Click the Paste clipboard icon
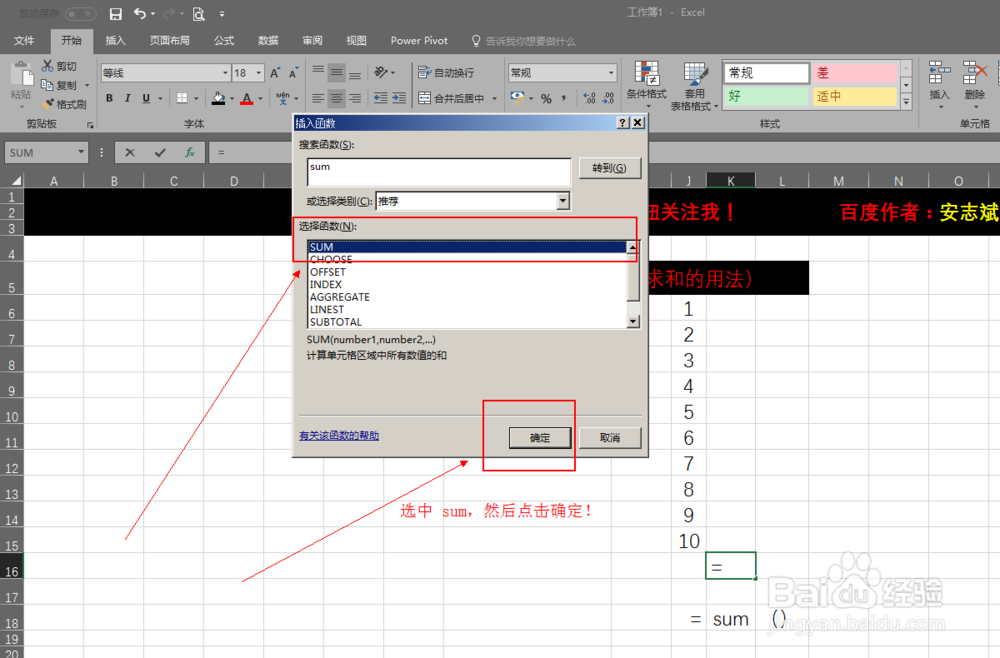 (x=22, y=75)
